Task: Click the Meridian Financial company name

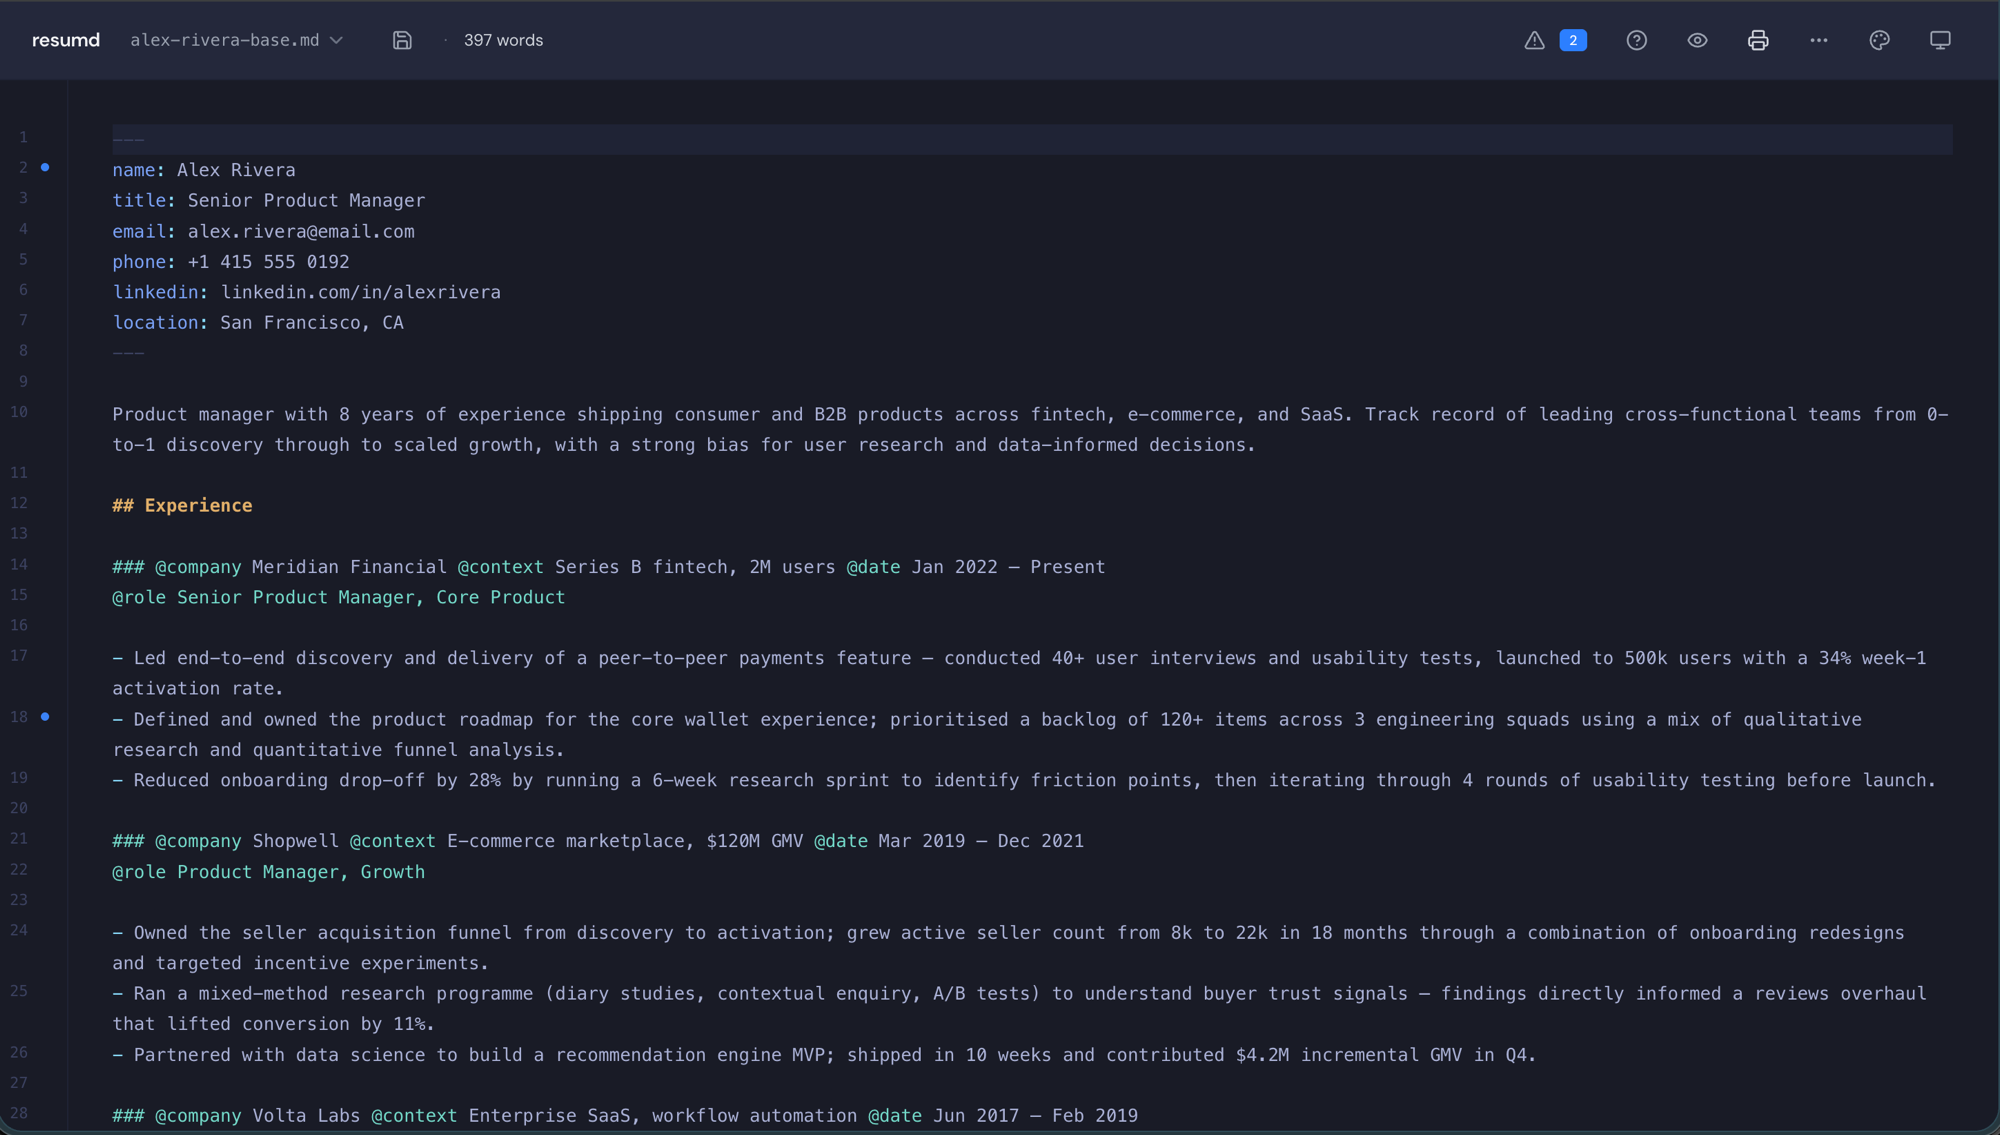Action: click(349, 567)
